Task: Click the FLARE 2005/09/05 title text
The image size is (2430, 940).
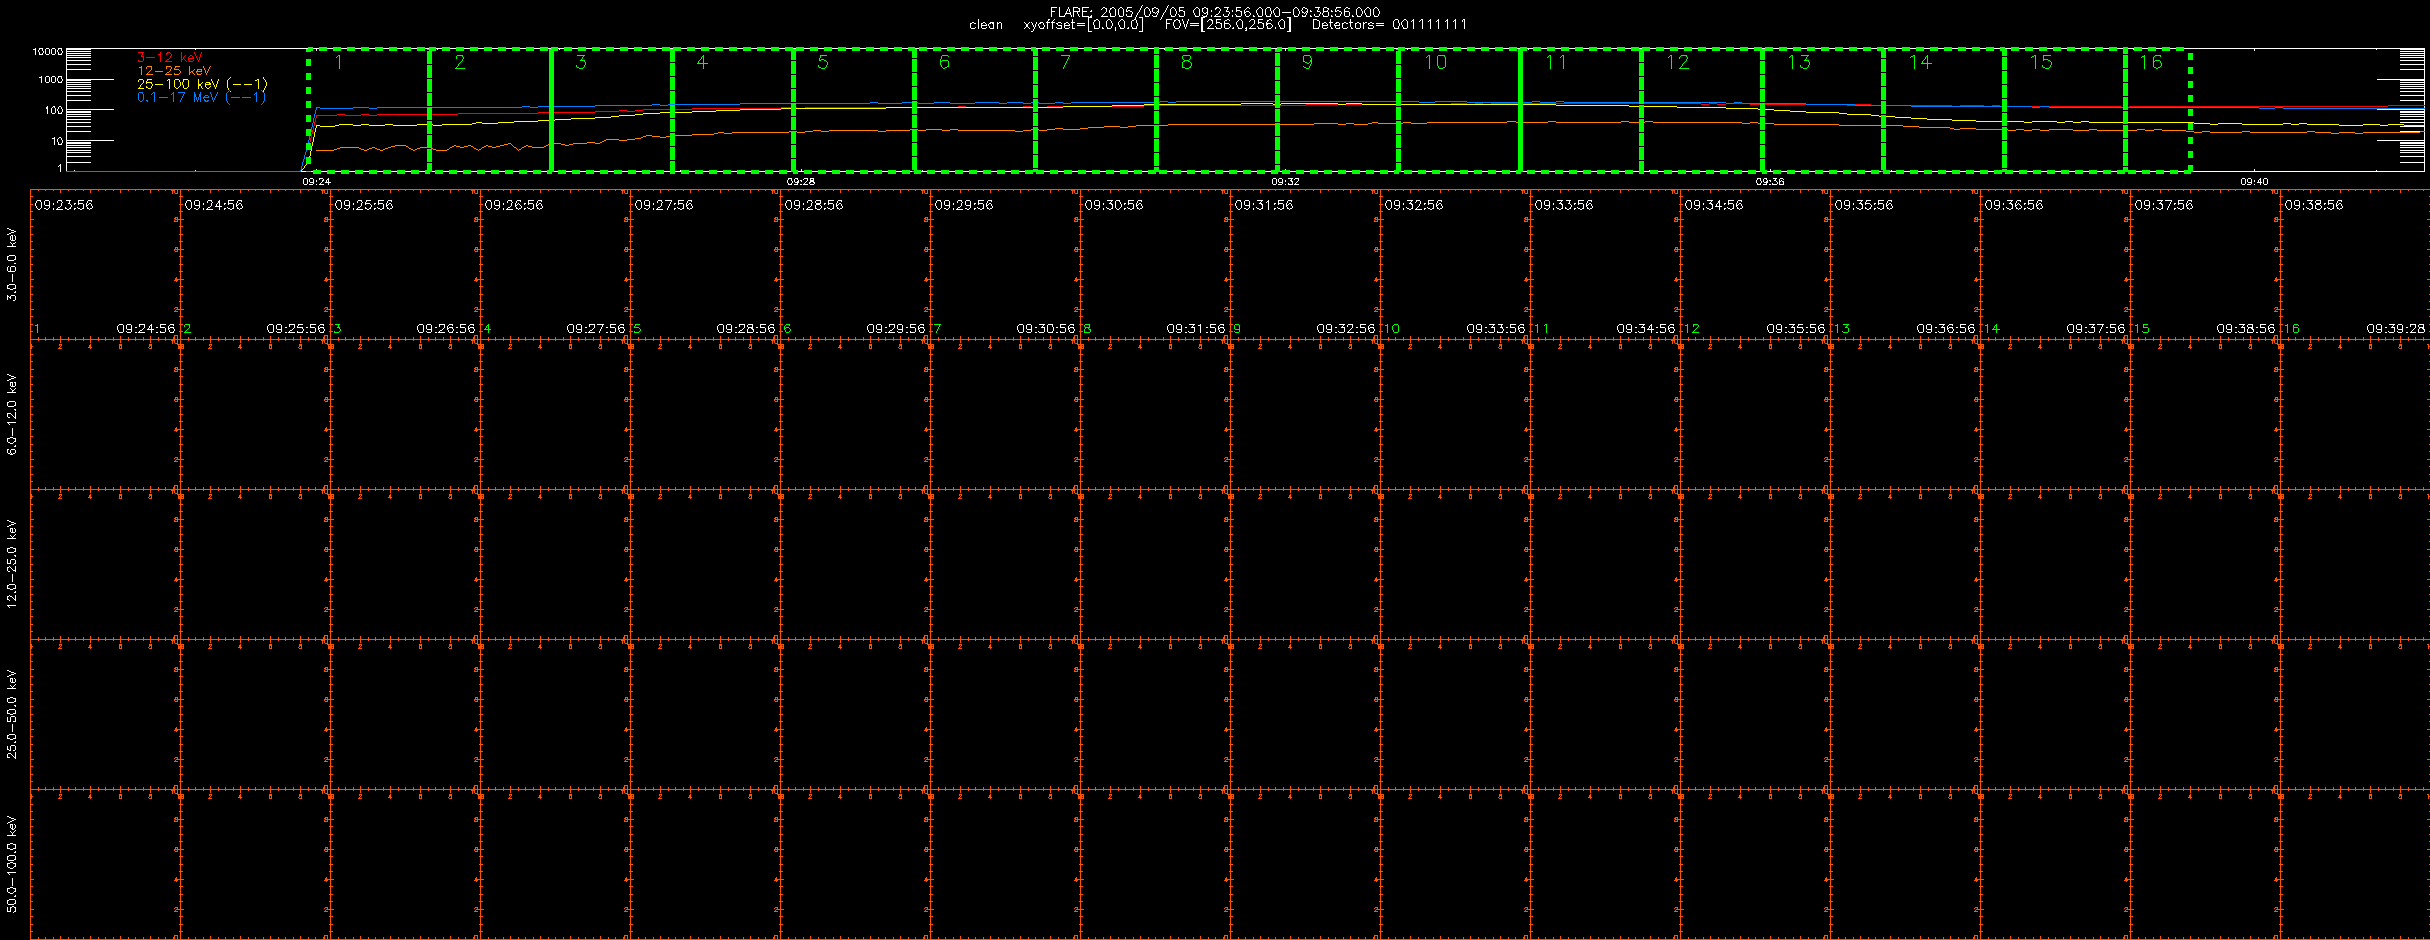Action: [1215, 12]
